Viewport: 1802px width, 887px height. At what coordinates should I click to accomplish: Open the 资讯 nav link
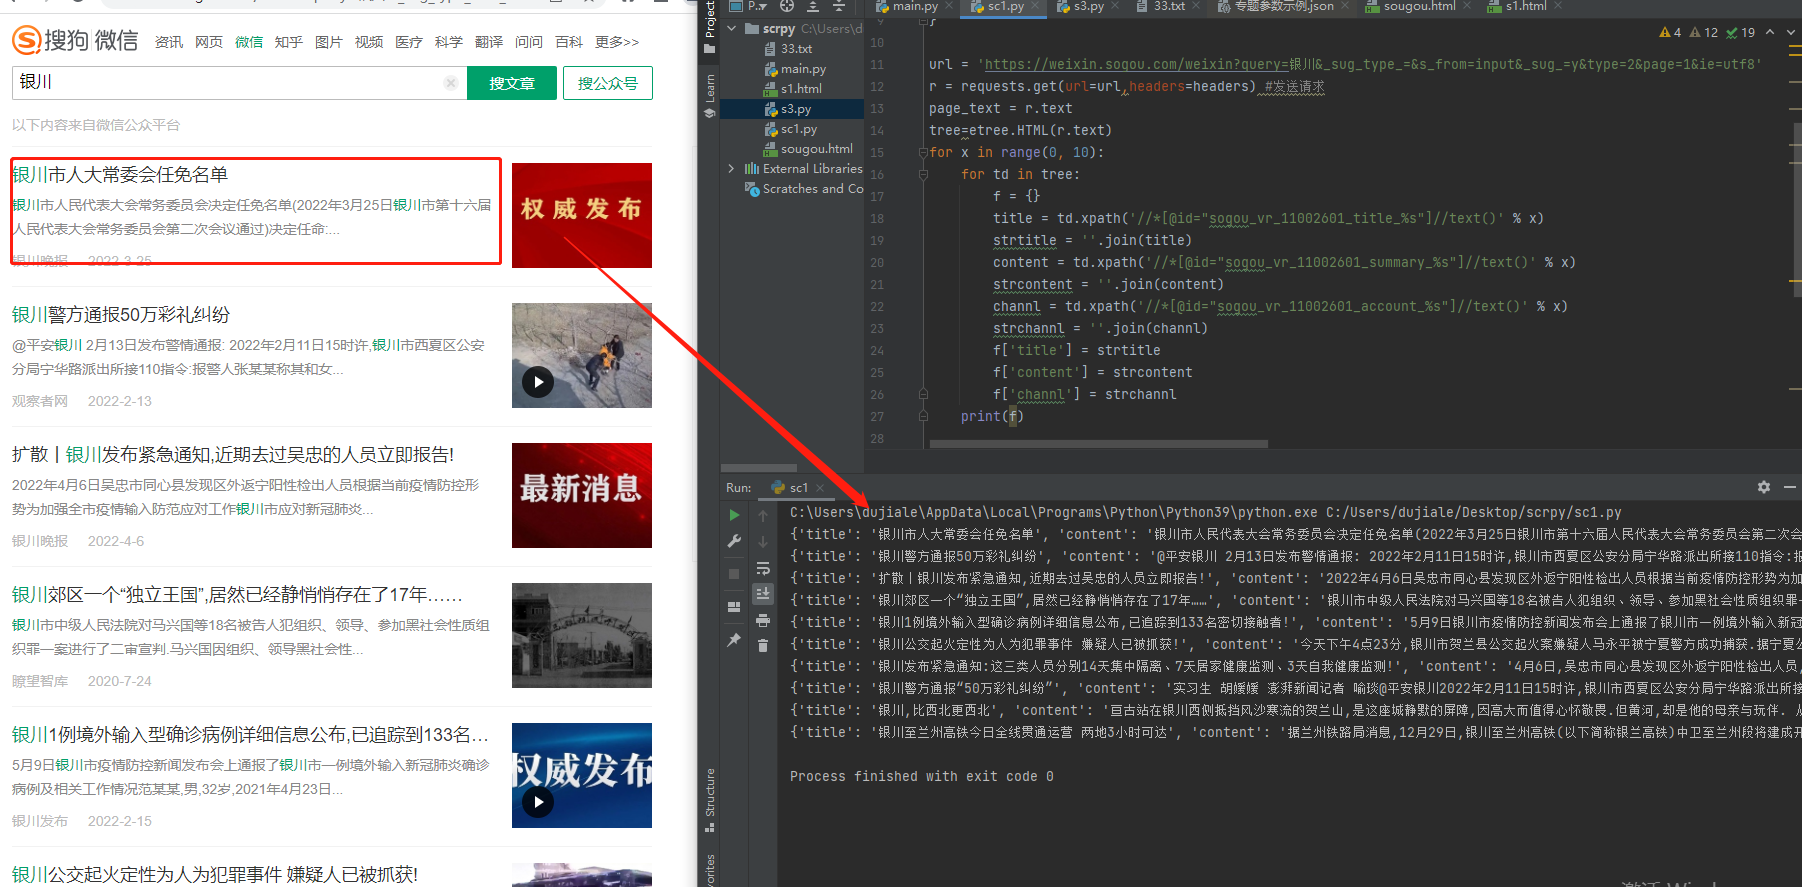coord(169,42)
